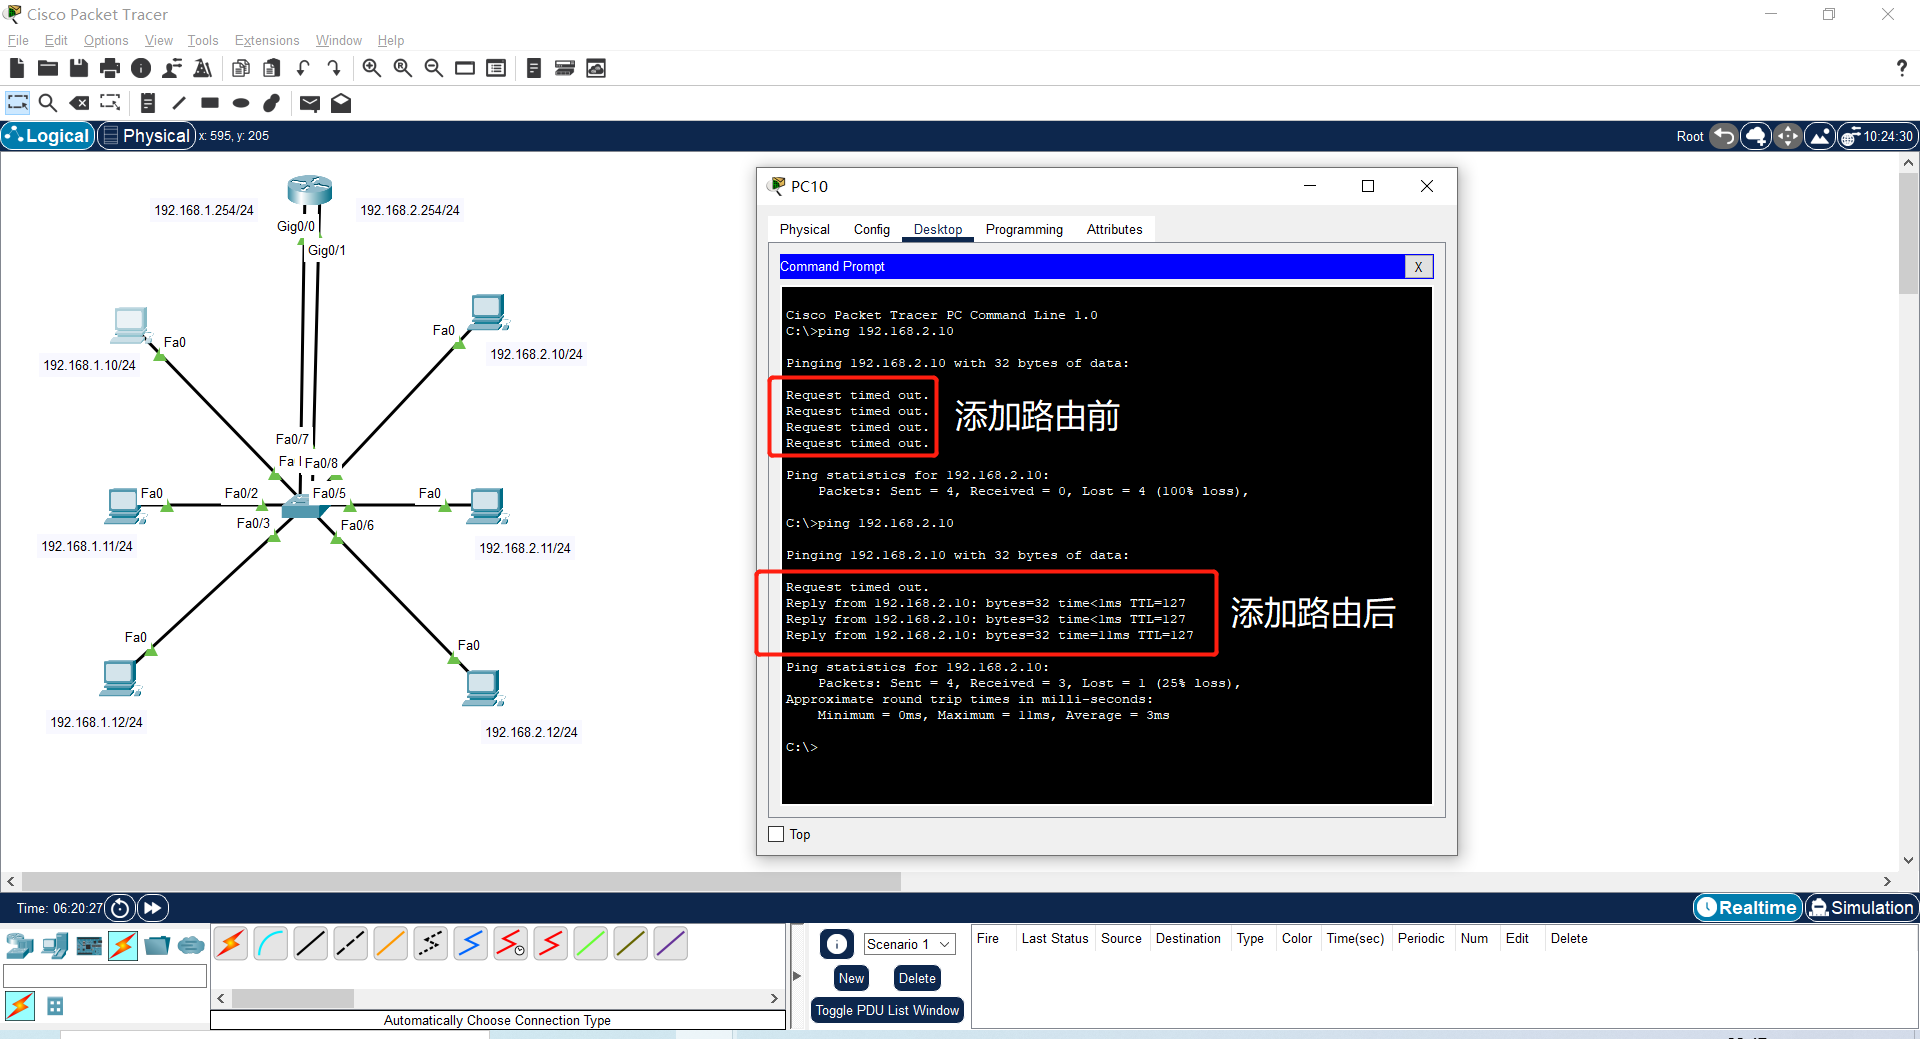Choose the Draw Ellipse tool
The width and height of the screenshot is (1920, 1039).
point(241,103)
